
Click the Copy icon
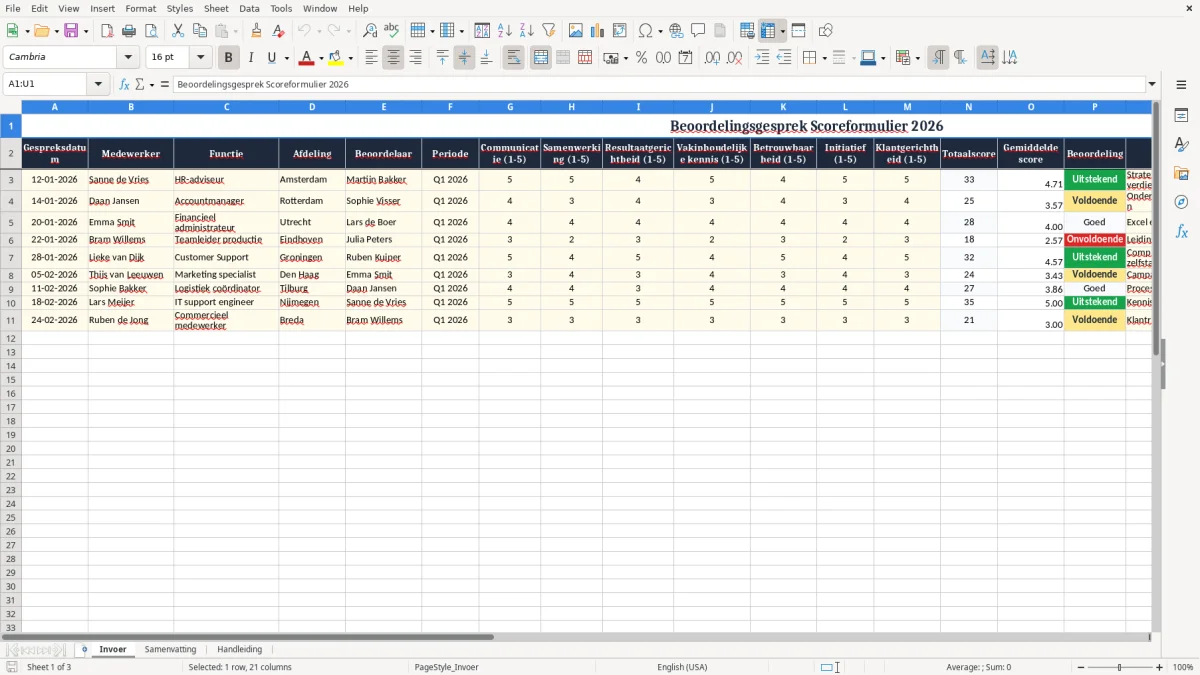click(x=200, y=31)
